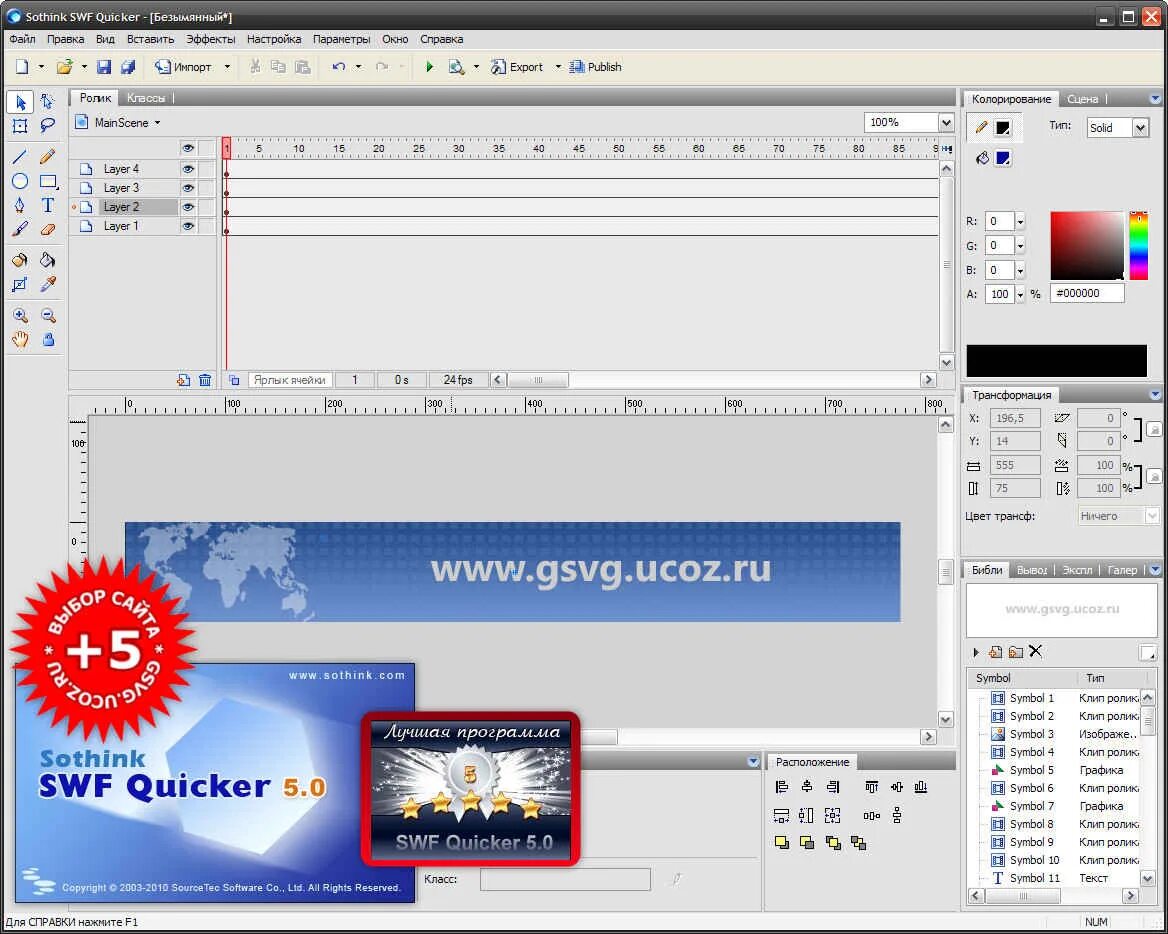Select the Rectangle shape tool
This screenshot has width=1168, height=934.
click(x=48, y=181)
